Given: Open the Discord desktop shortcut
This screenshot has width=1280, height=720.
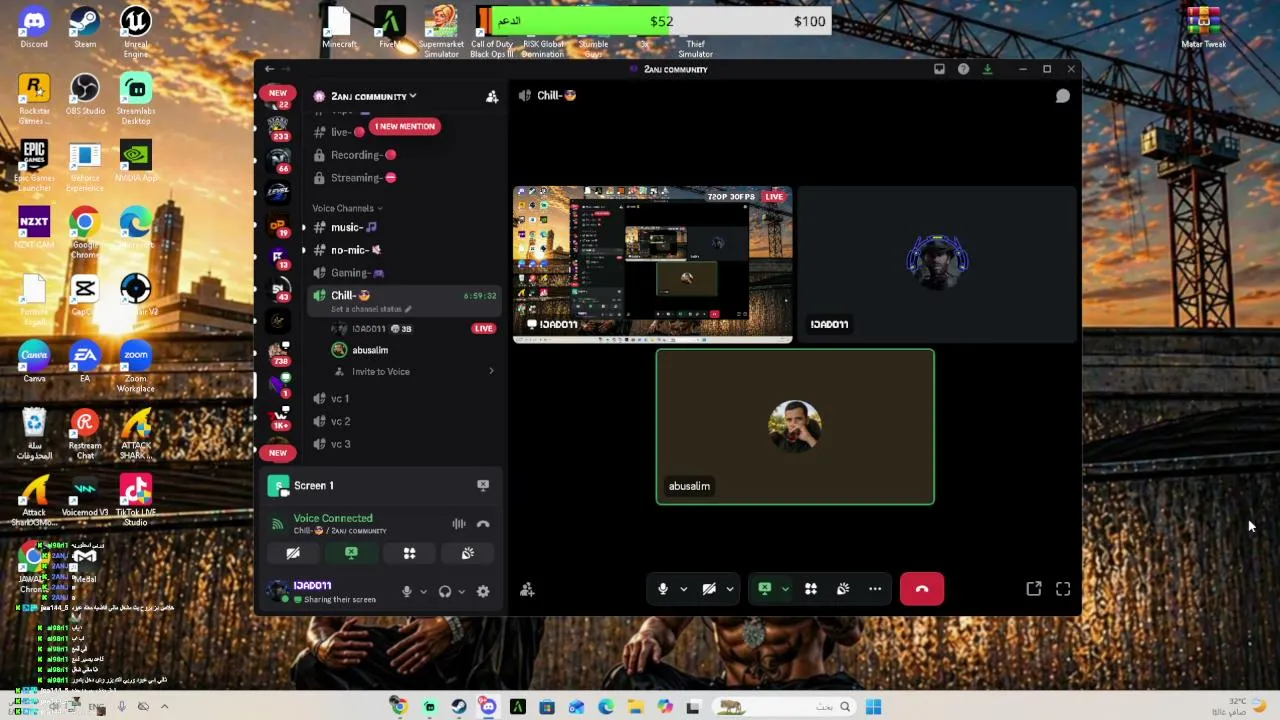Looking at the screenshot, I should 34,27.
